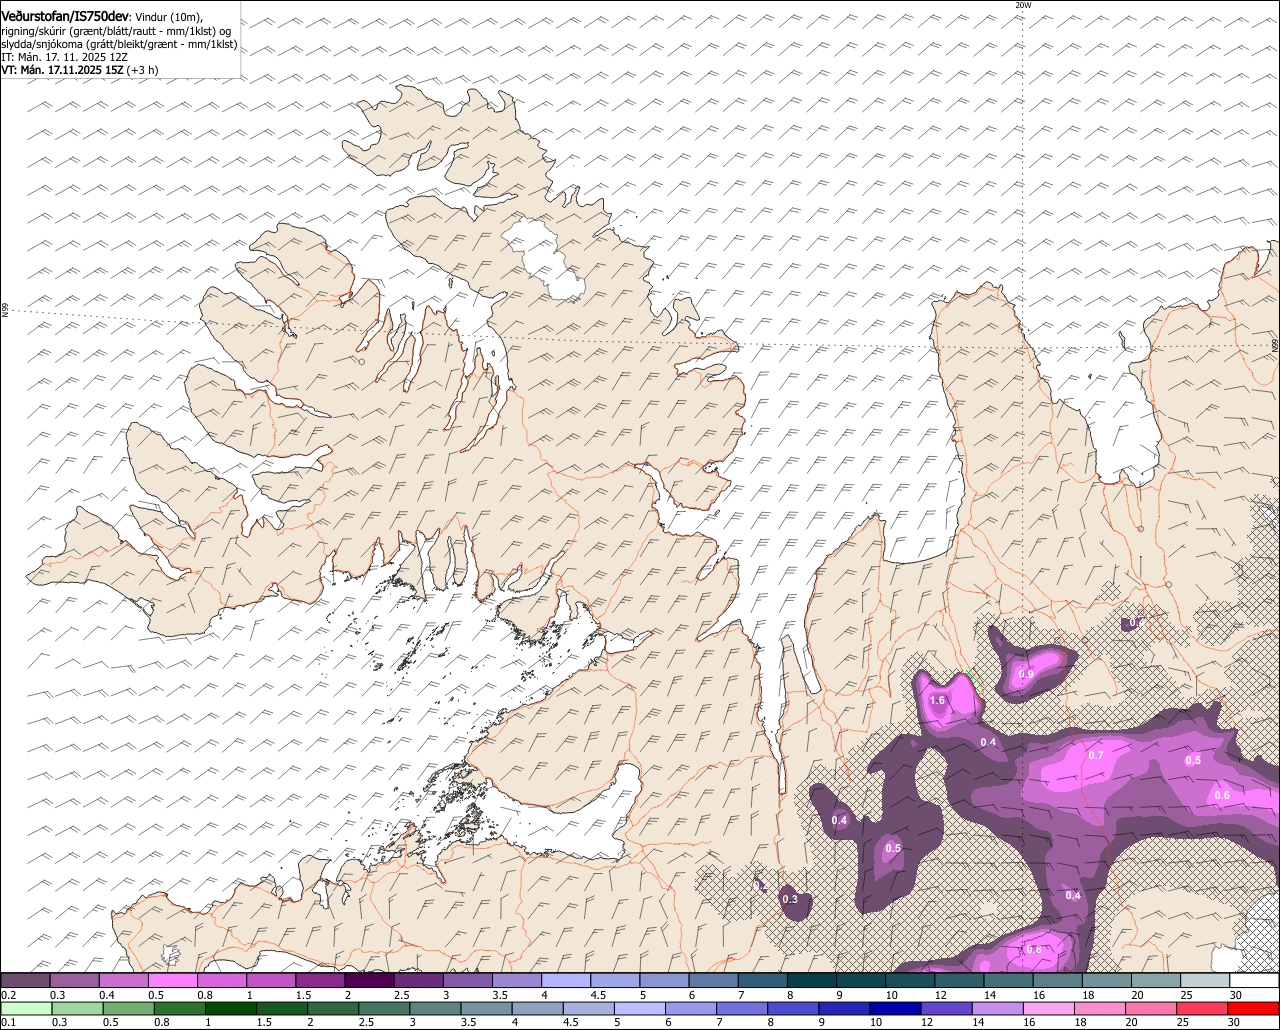
Task: Select upper legend swatch starting at 12
Action: 960,980
